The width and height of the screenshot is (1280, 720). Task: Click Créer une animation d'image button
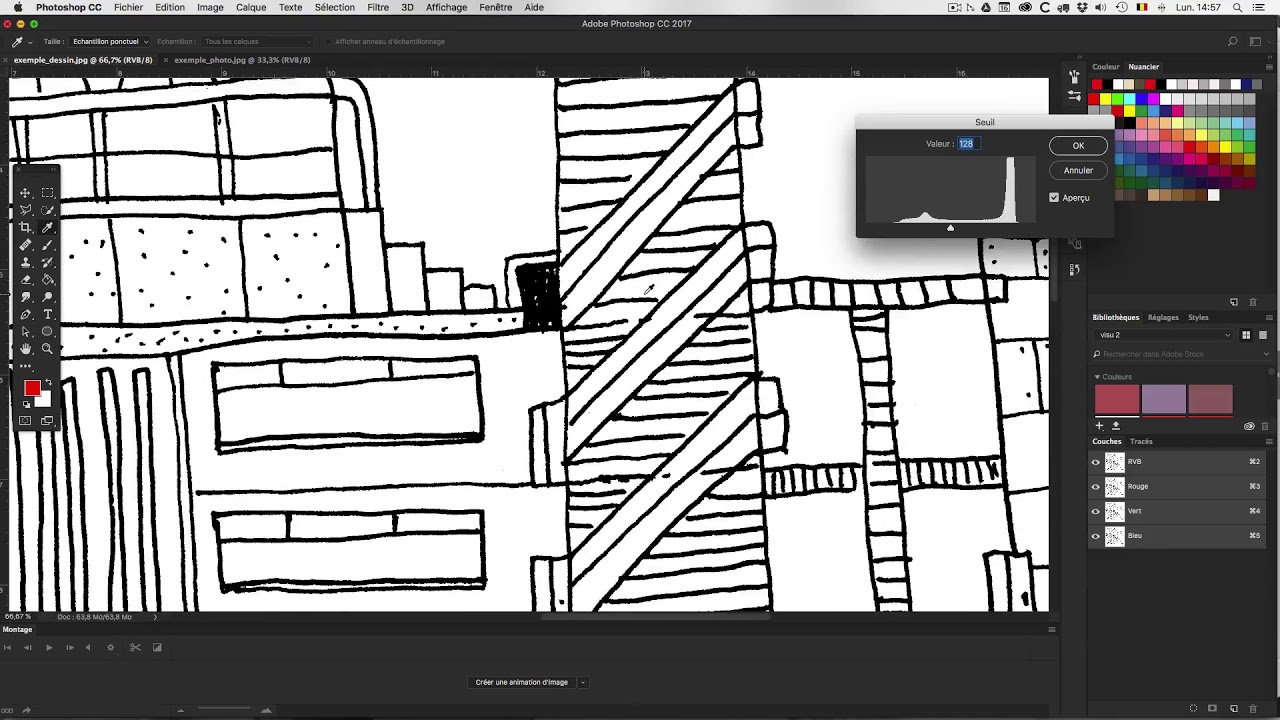522,682
